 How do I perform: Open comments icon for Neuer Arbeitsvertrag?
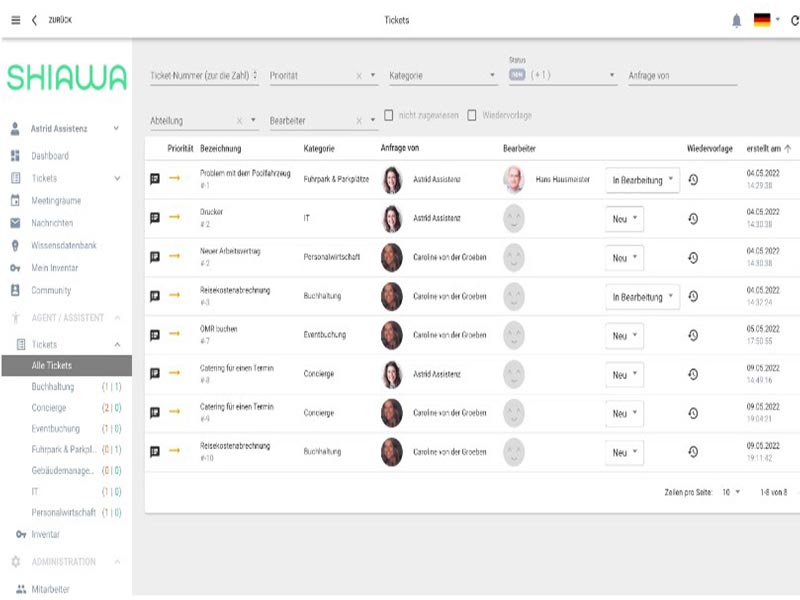point(155,257)
